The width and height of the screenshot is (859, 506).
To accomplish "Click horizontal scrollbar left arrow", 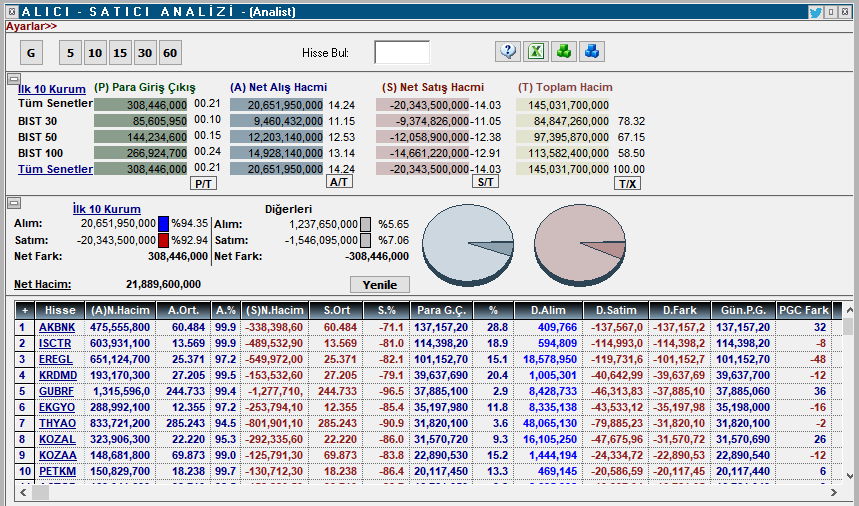I will point(24,493).
